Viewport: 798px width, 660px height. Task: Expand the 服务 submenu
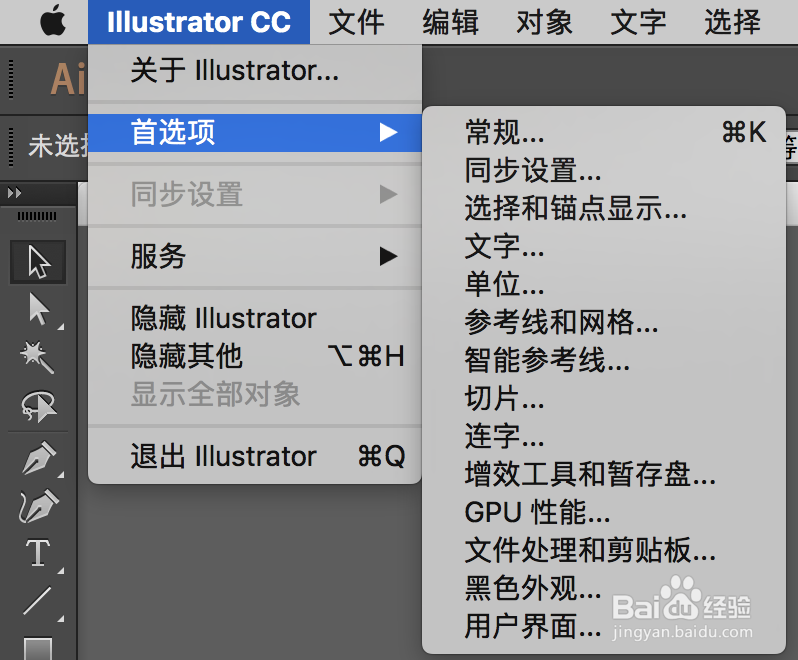pos(255,256)
